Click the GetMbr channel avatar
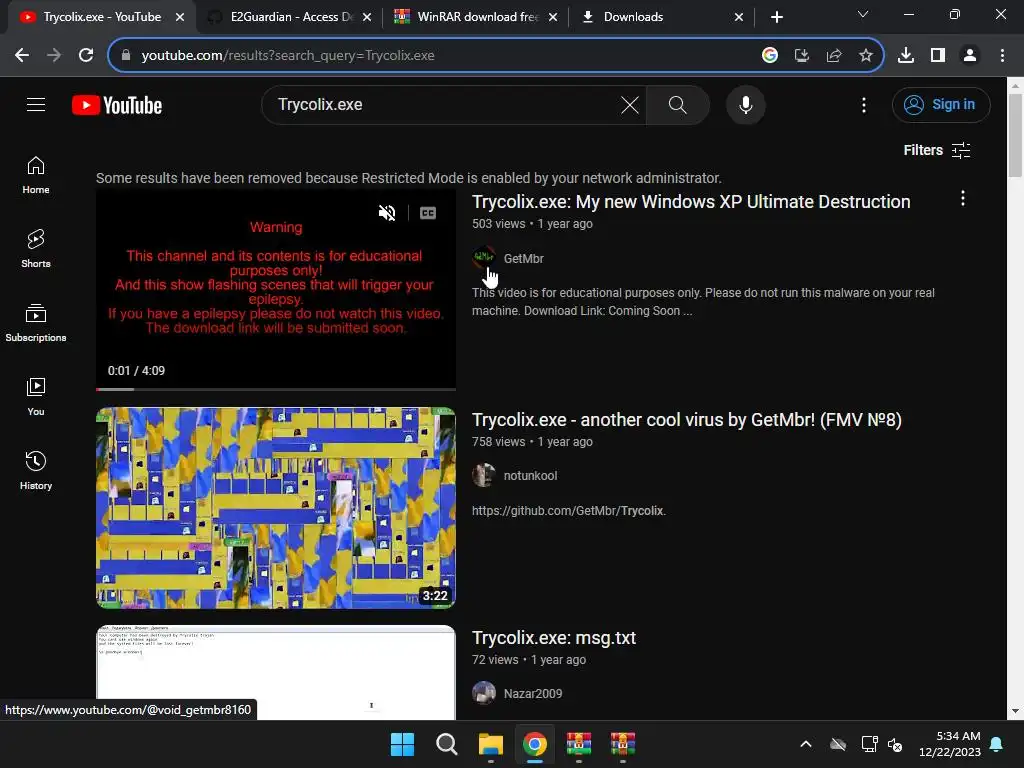Screen dimensions: 1024x768 [x=484, y=258]
